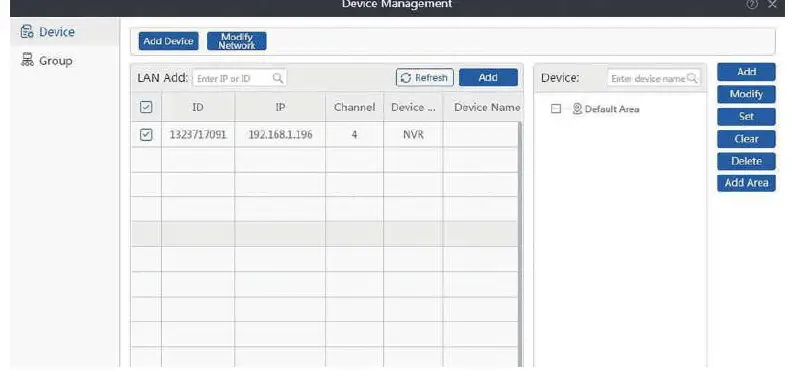The image size is (792, 387).
Task: Click the Set button
Action: click(746, 117)
